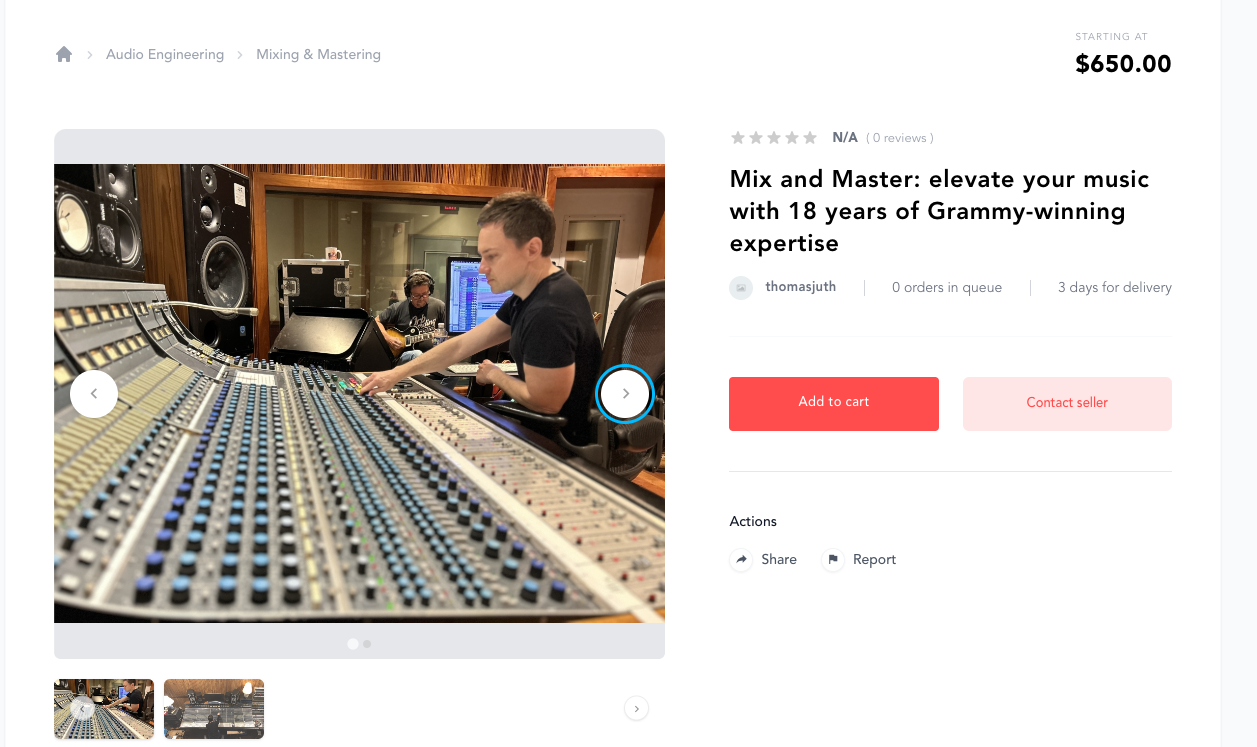
Task: Click thomasjuth's seller avatar icon
Action: click(741, 288)
